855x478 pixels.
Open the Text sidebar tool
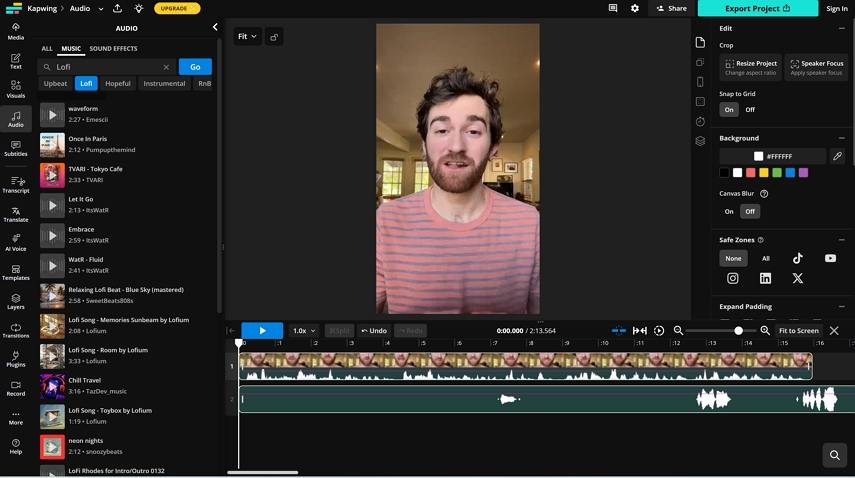pyautogui.click(x=15, y=61)
